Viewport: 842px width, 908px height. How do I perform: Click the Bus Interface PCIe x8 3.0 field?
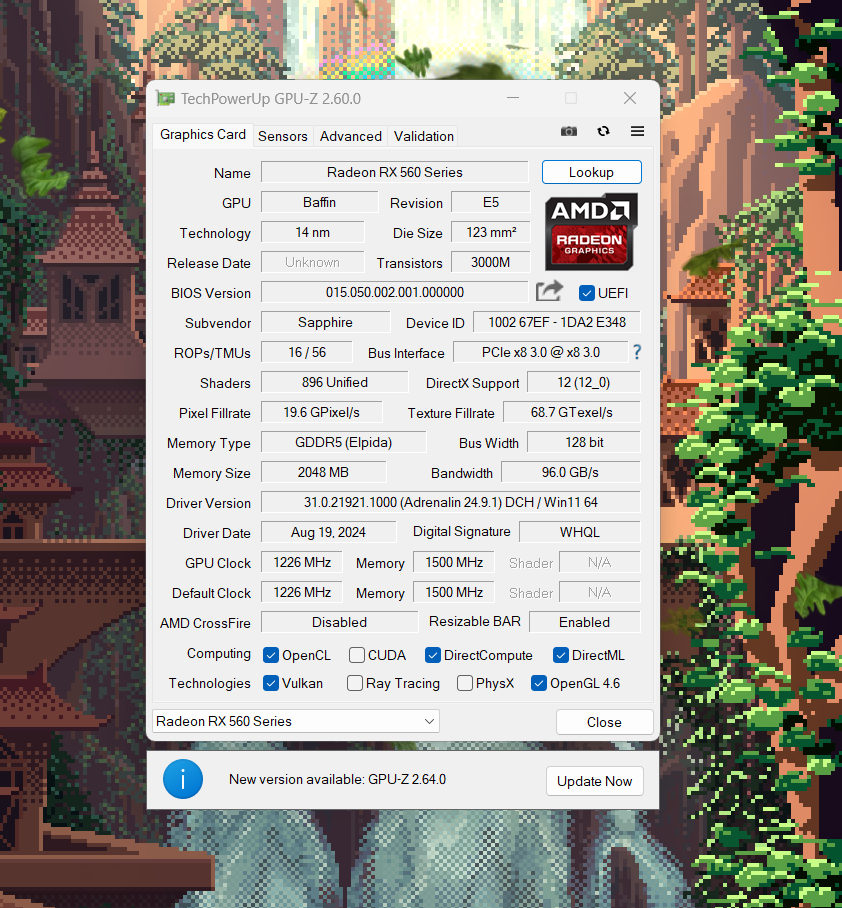click(540, 352)
